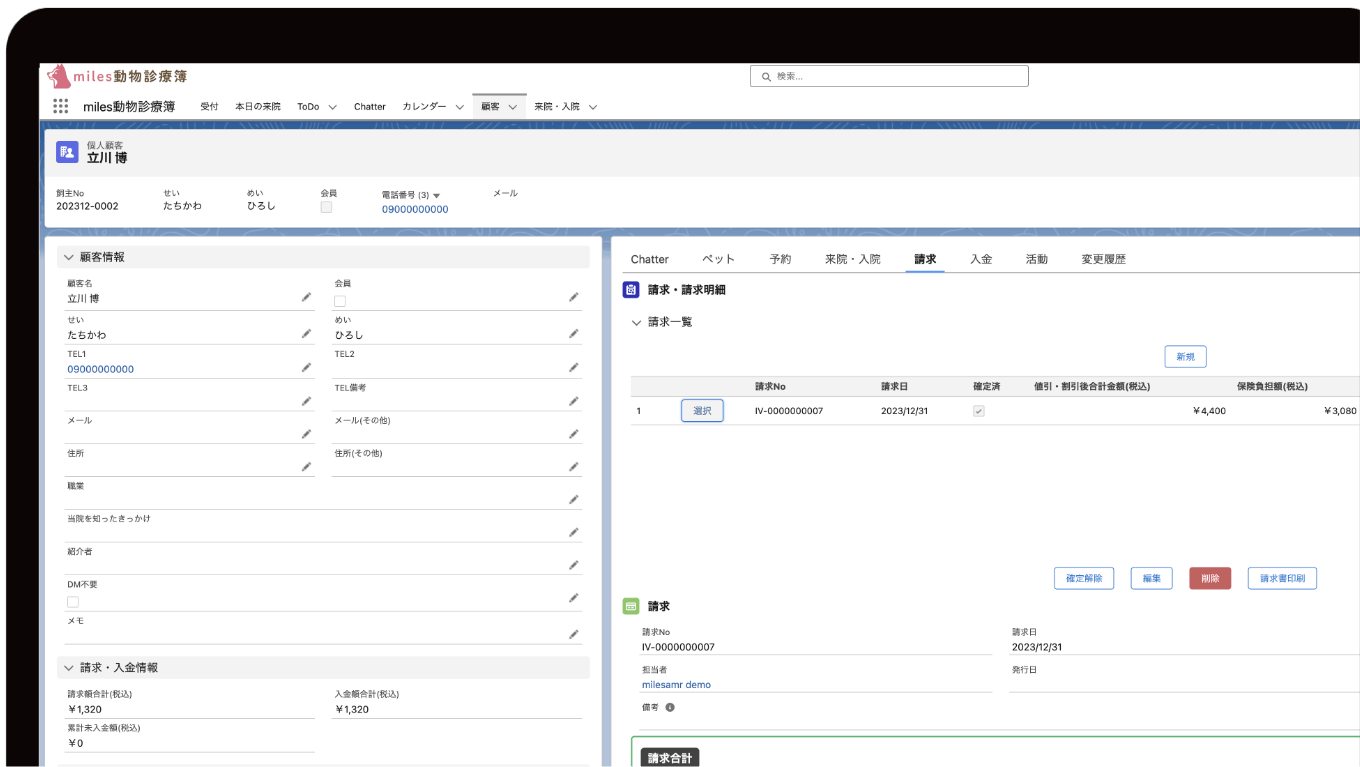Click into the 検索 search field

point(889,76)
